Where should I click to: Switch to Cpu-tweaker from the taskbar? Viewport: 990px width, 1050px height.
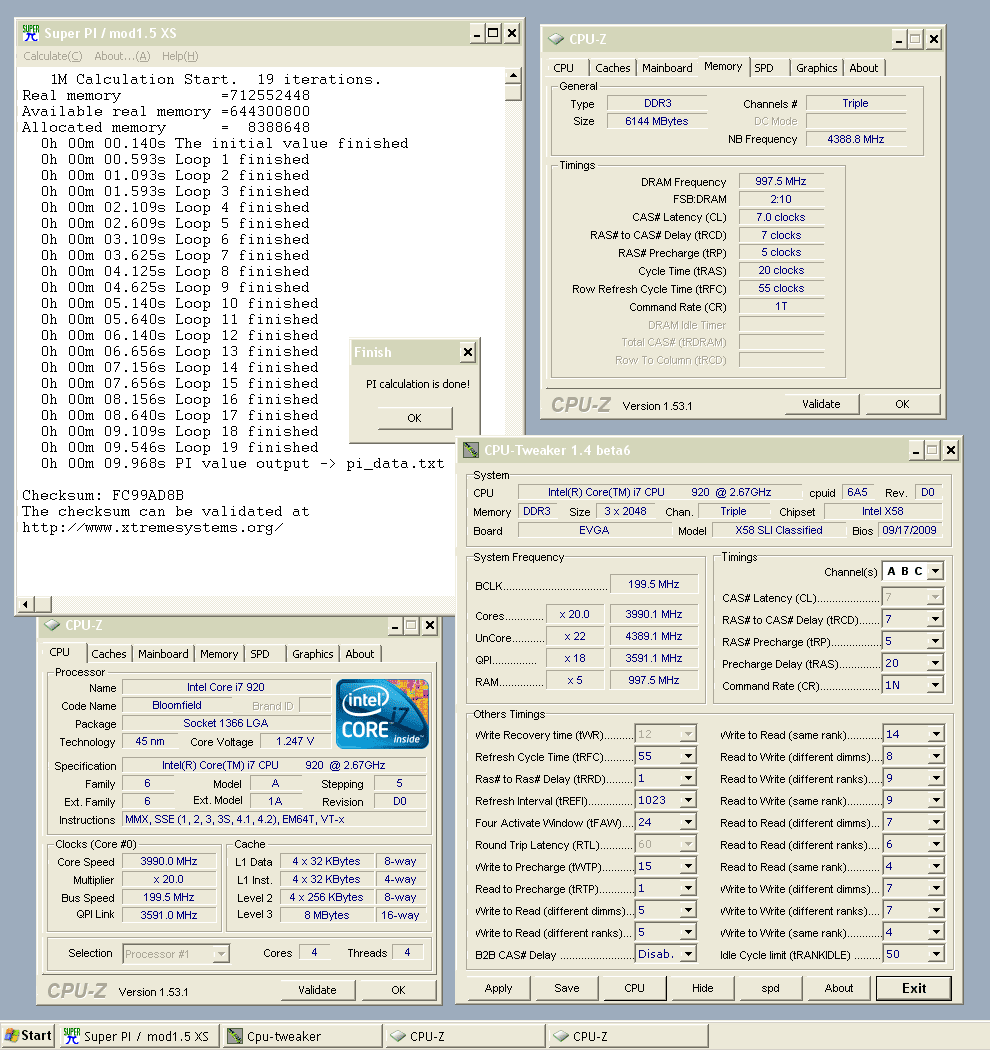[301, 1036]
